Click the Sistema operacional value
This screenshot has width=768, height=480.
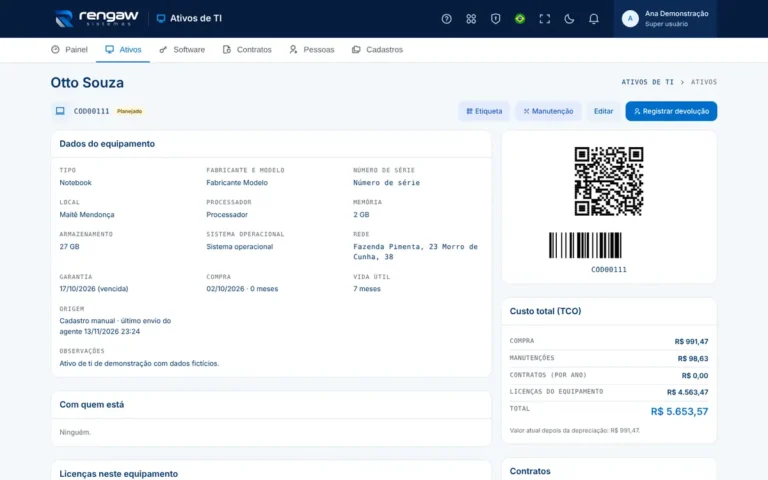tap(240, 247)
